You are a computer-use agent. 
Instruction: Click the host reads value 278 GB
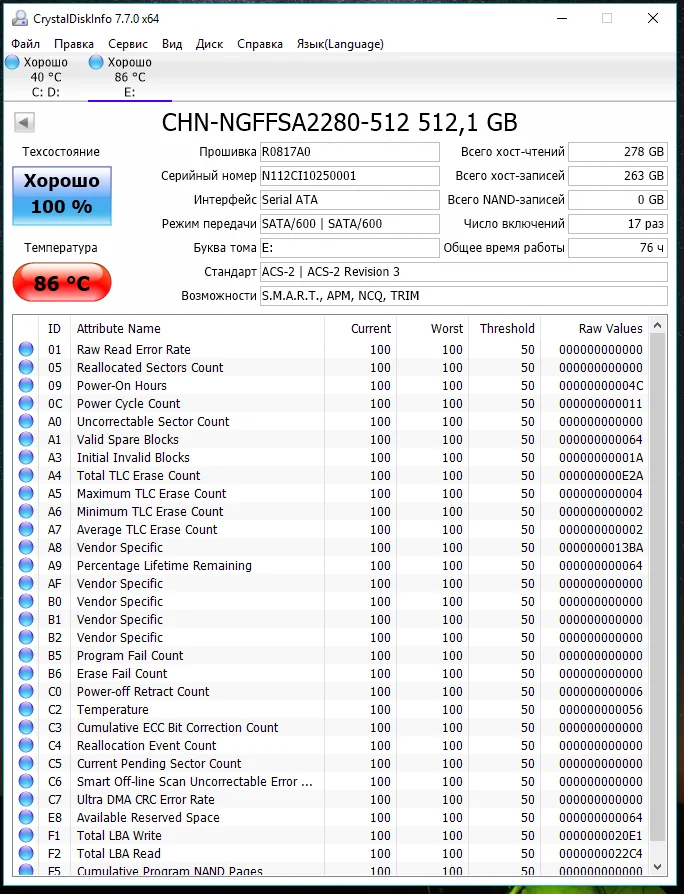click(618, 152)
